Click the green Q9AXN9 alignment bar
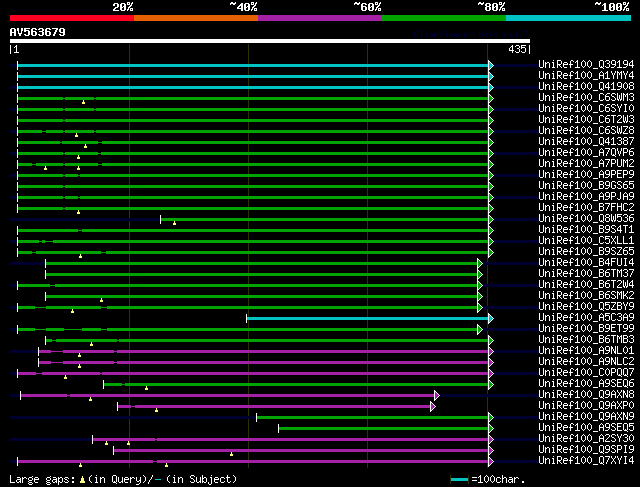 [x=372, y=417]
